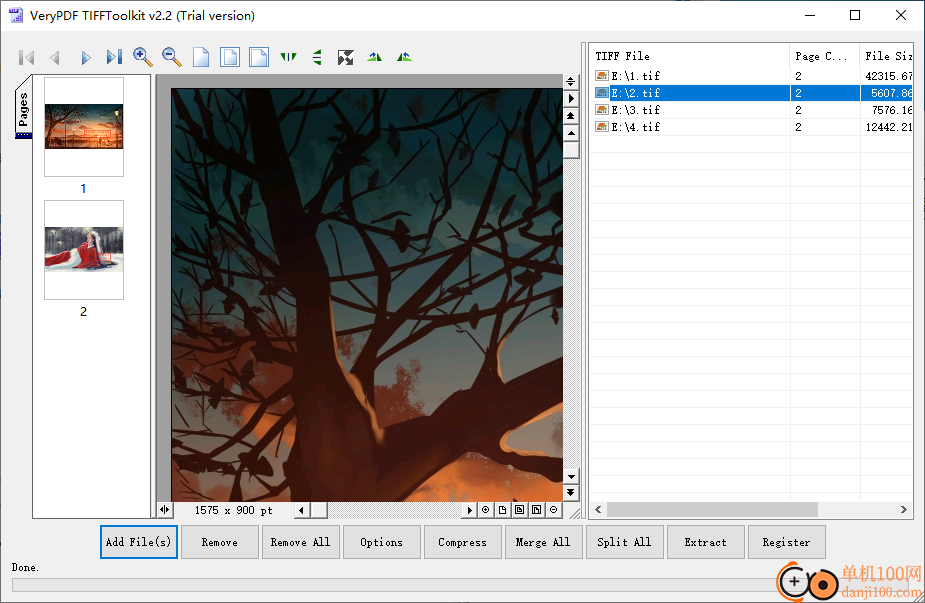Click the preview horizontal scrollbar thumb
Viewport: 925px width, 603px height.
(319, 510)
